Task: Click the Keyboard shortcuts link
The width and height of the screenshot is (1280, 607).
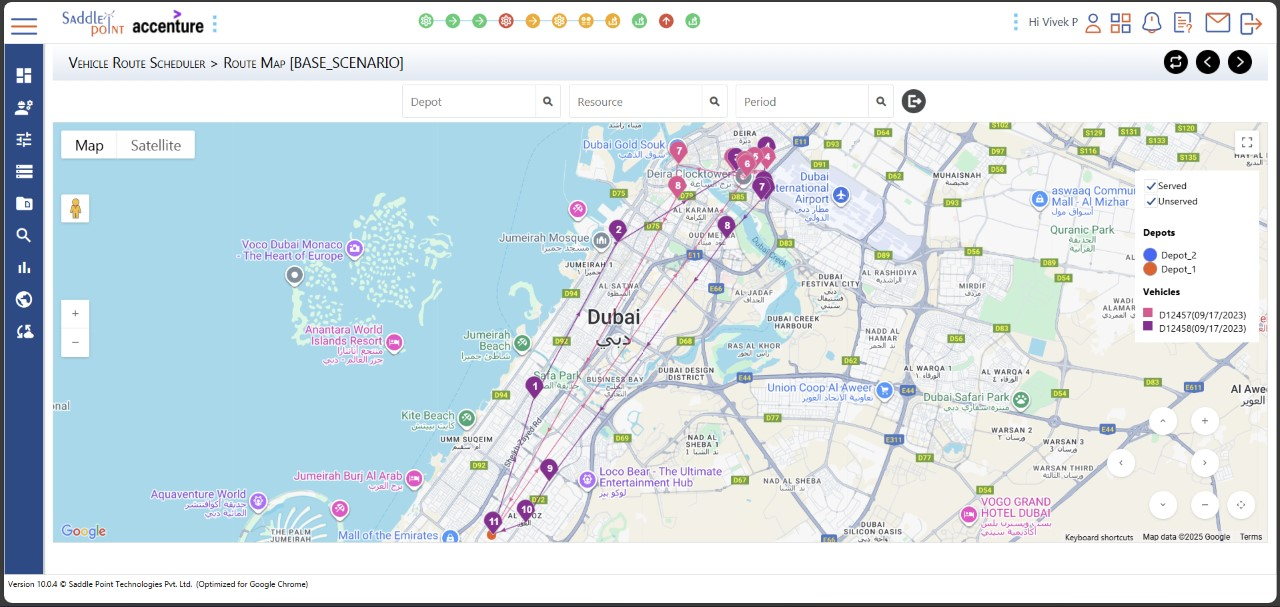Action: coord(1098,537)
